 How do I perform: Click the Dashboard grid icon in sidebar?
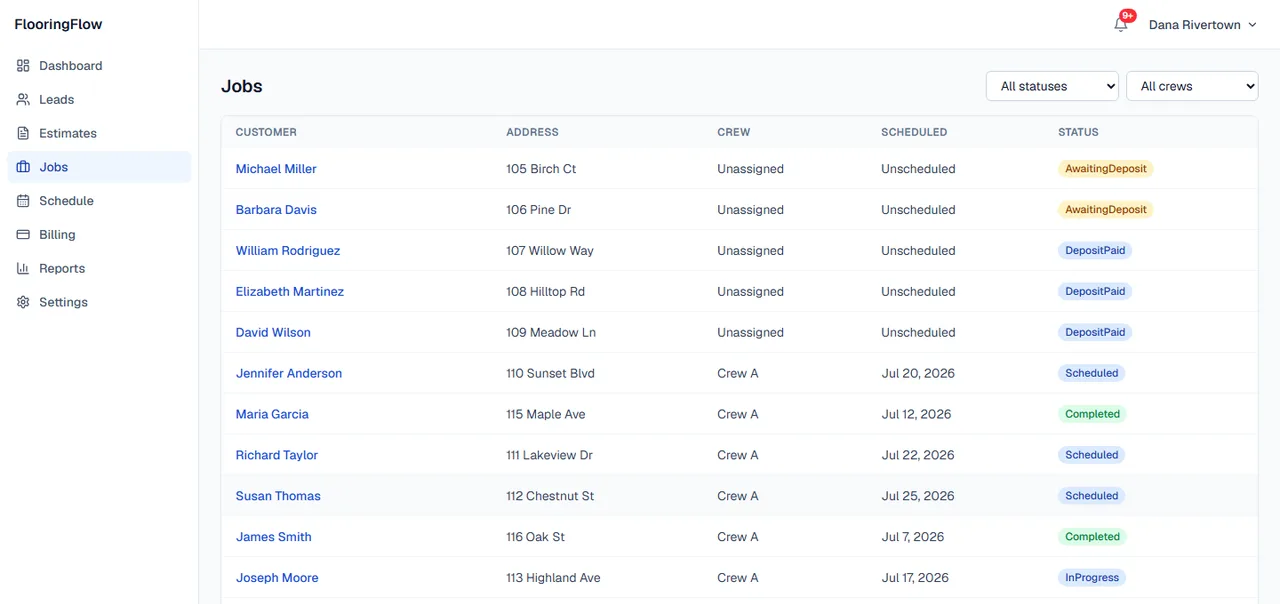(x=23, y=66)
